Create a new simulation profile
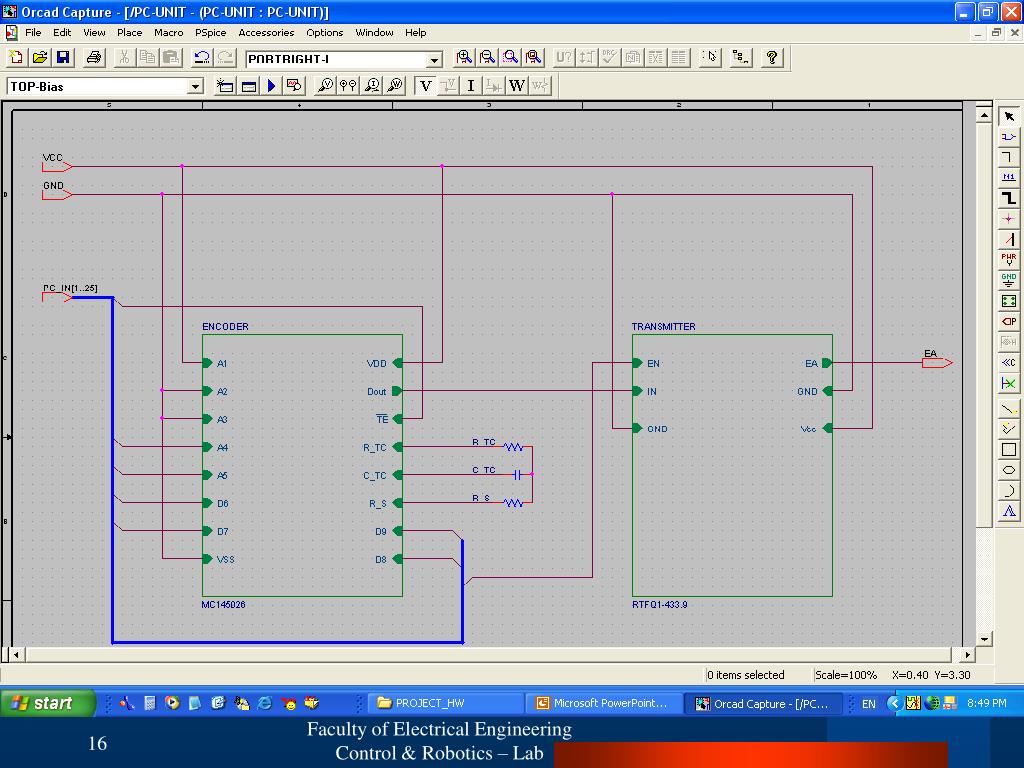Image resolution: width=1024 pixels, height=768 pixels. (x=225, y=86)
